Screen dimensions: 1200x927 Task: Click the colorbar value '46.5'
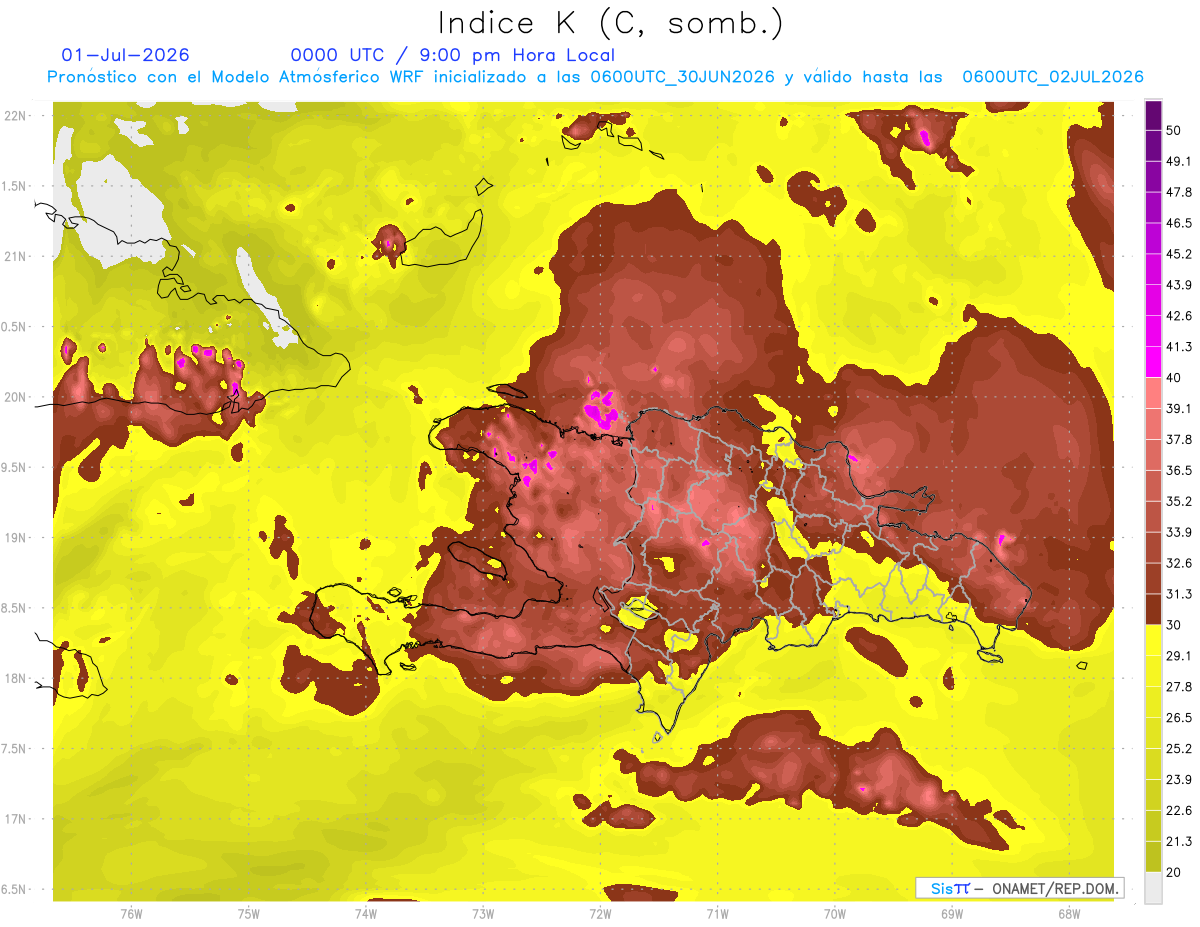tap(1179, 223)
